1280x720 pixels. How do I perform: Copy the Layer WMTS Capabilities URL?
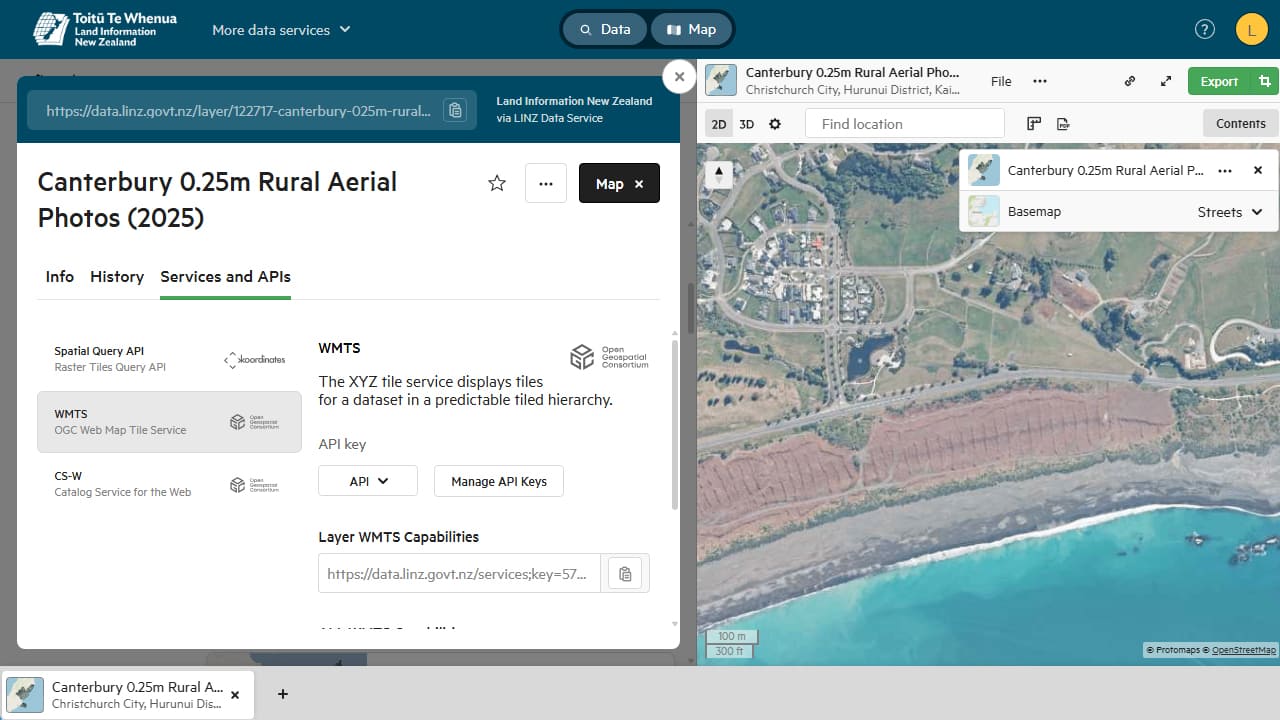point(625,574)
